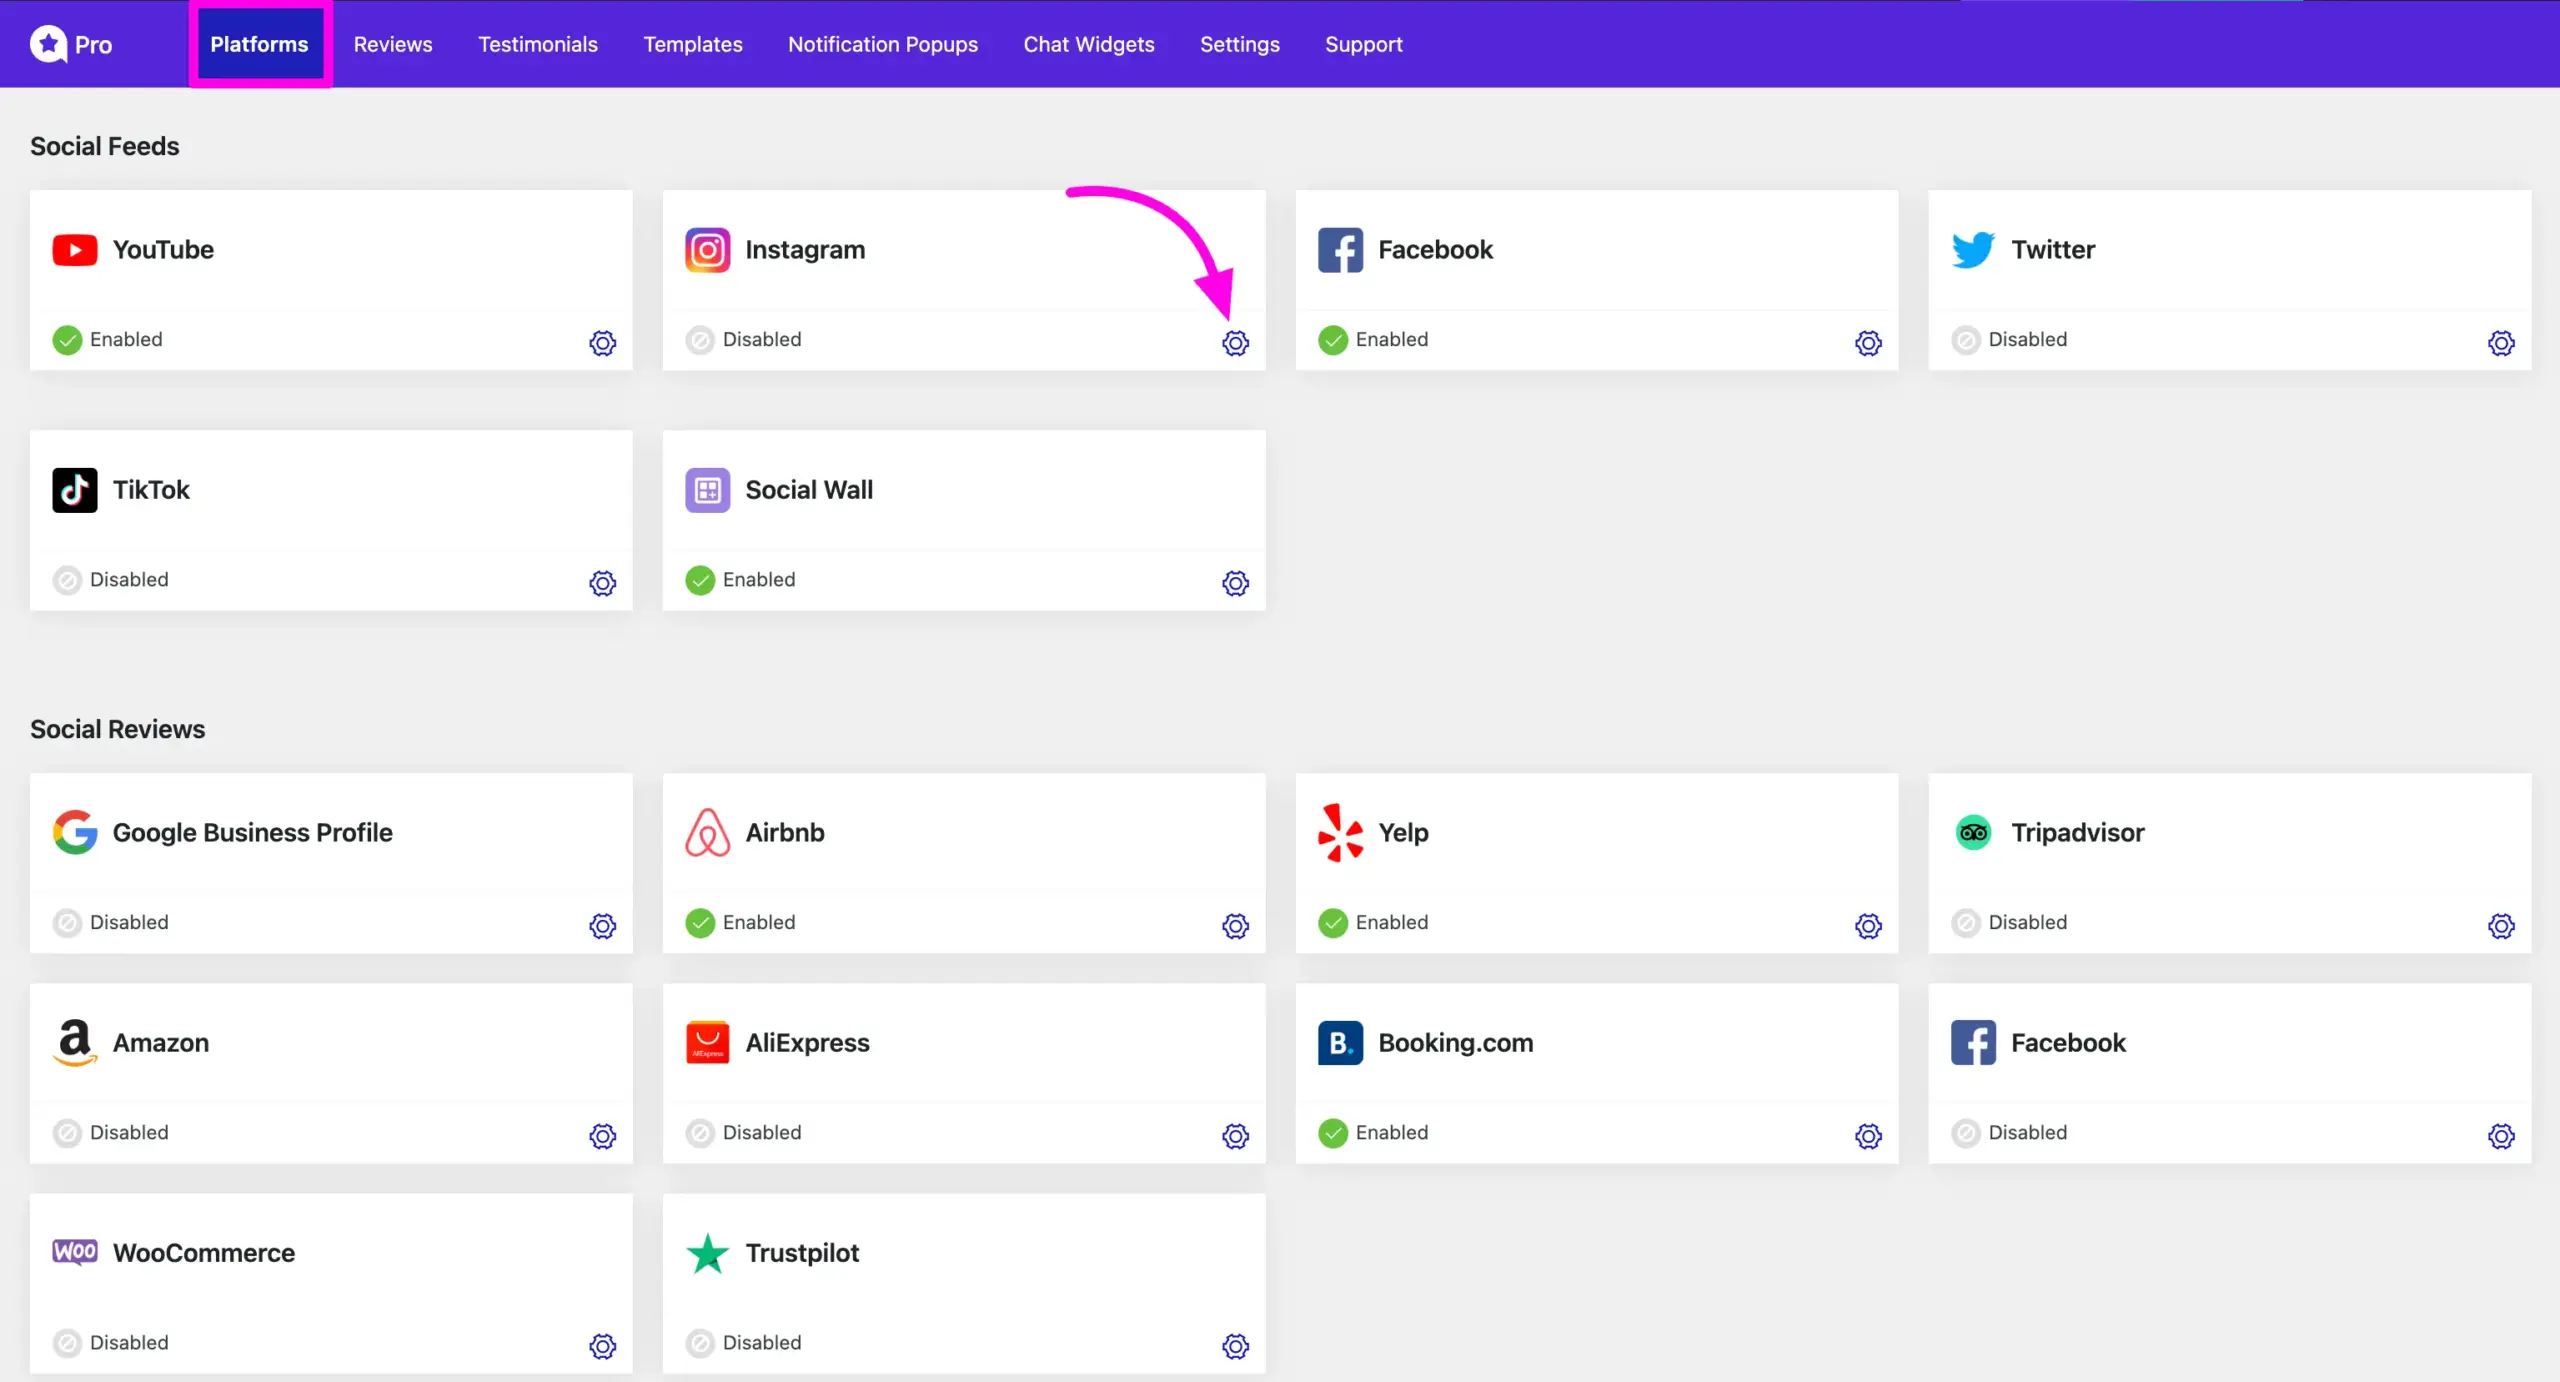Toggle Booking.com Enabled status indicator
2560x1382 pixels.
[1333, 1133]
